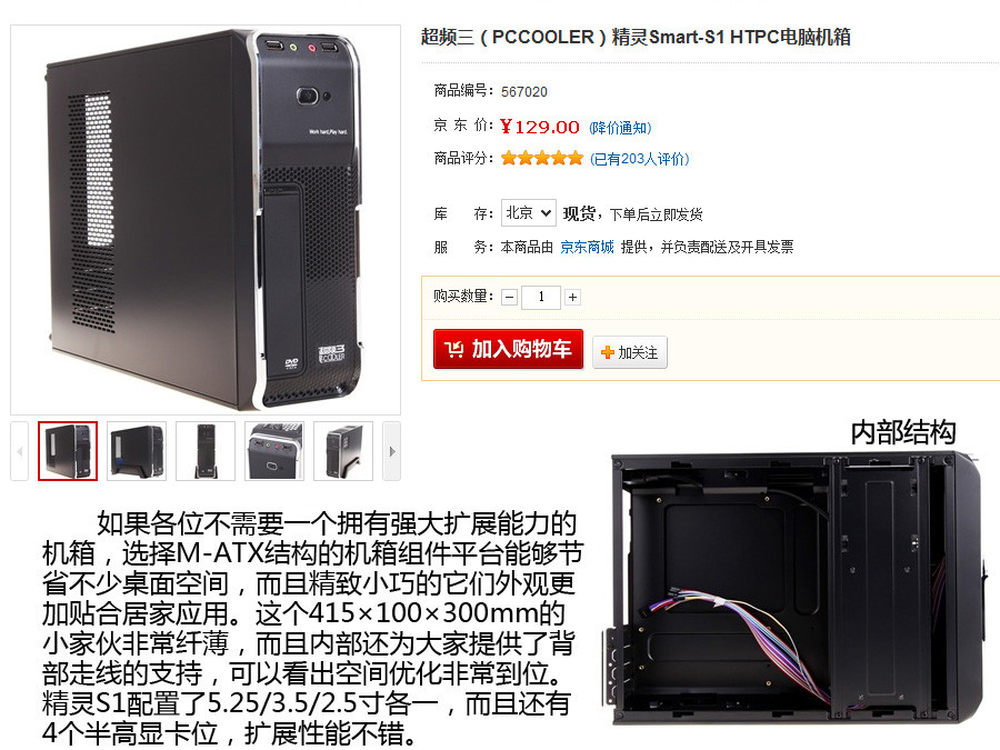This screenshot has height=750, width=1000.
Task: Click the 加关注 follow button
Action: click(x=630, y=352)
